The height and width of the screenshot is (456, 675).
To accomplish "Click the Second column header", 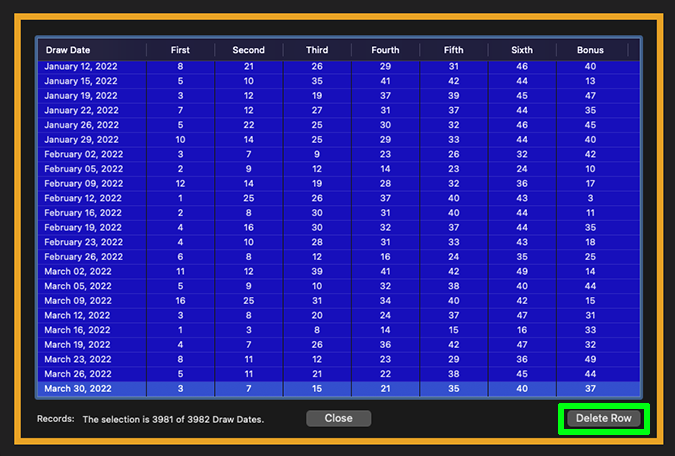I will click(x=248, y=50).
